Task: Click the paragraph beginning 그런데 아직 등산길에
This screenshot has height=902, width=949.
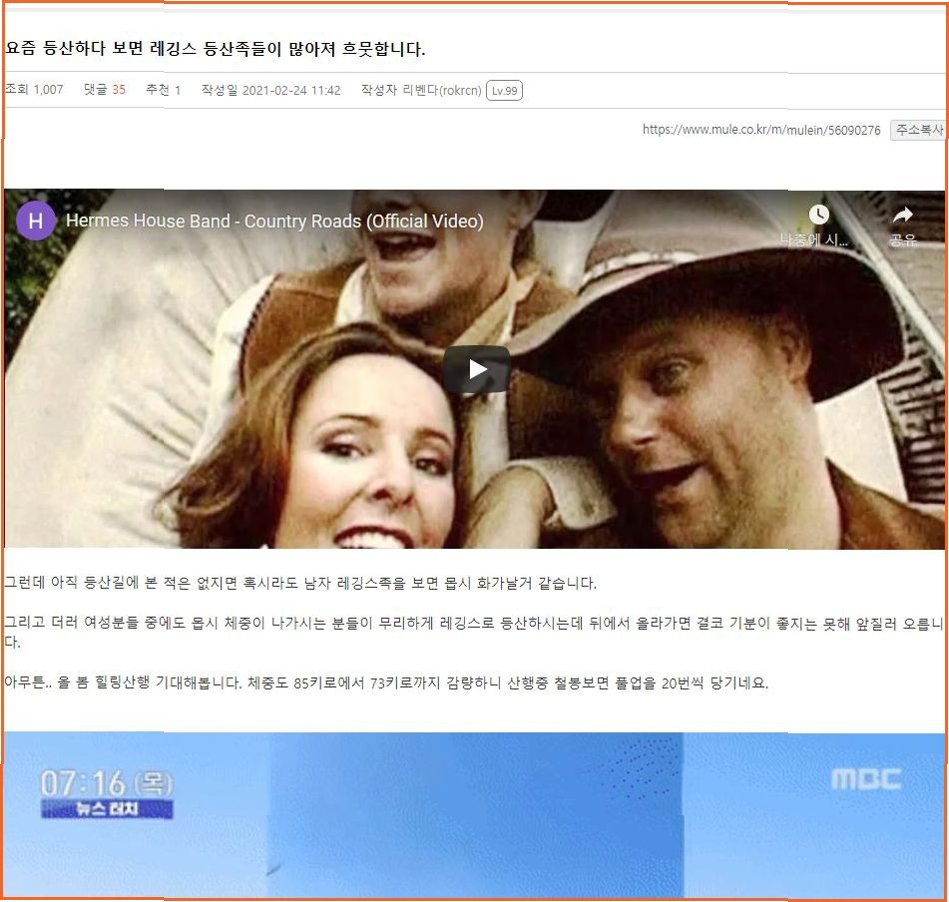Action: tap(300, 583)
